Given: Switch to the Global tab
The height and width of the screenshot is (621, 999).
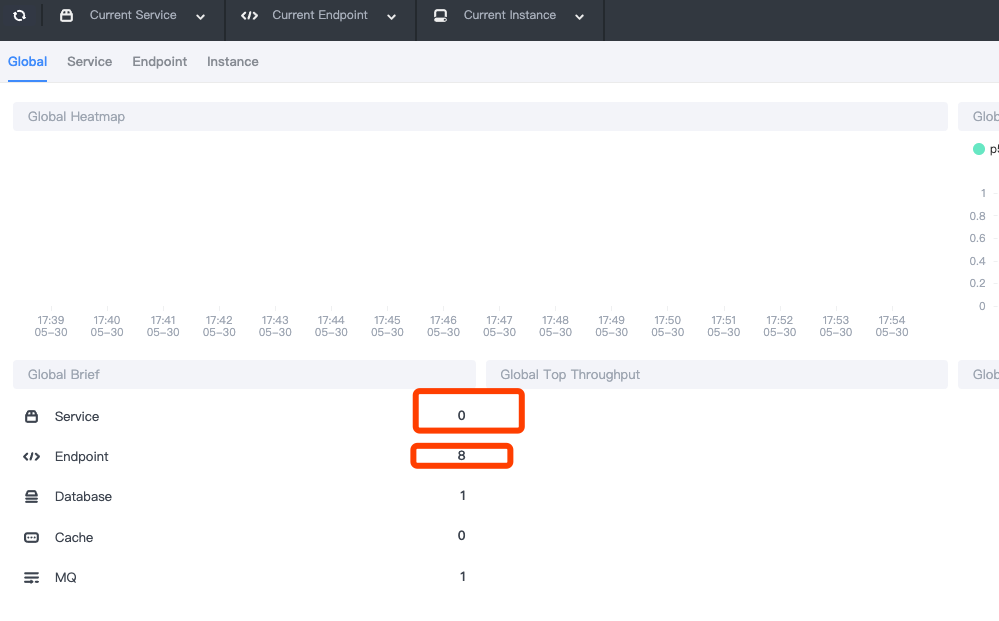Looking at the screenshot, I should click(x=27, y=62).
